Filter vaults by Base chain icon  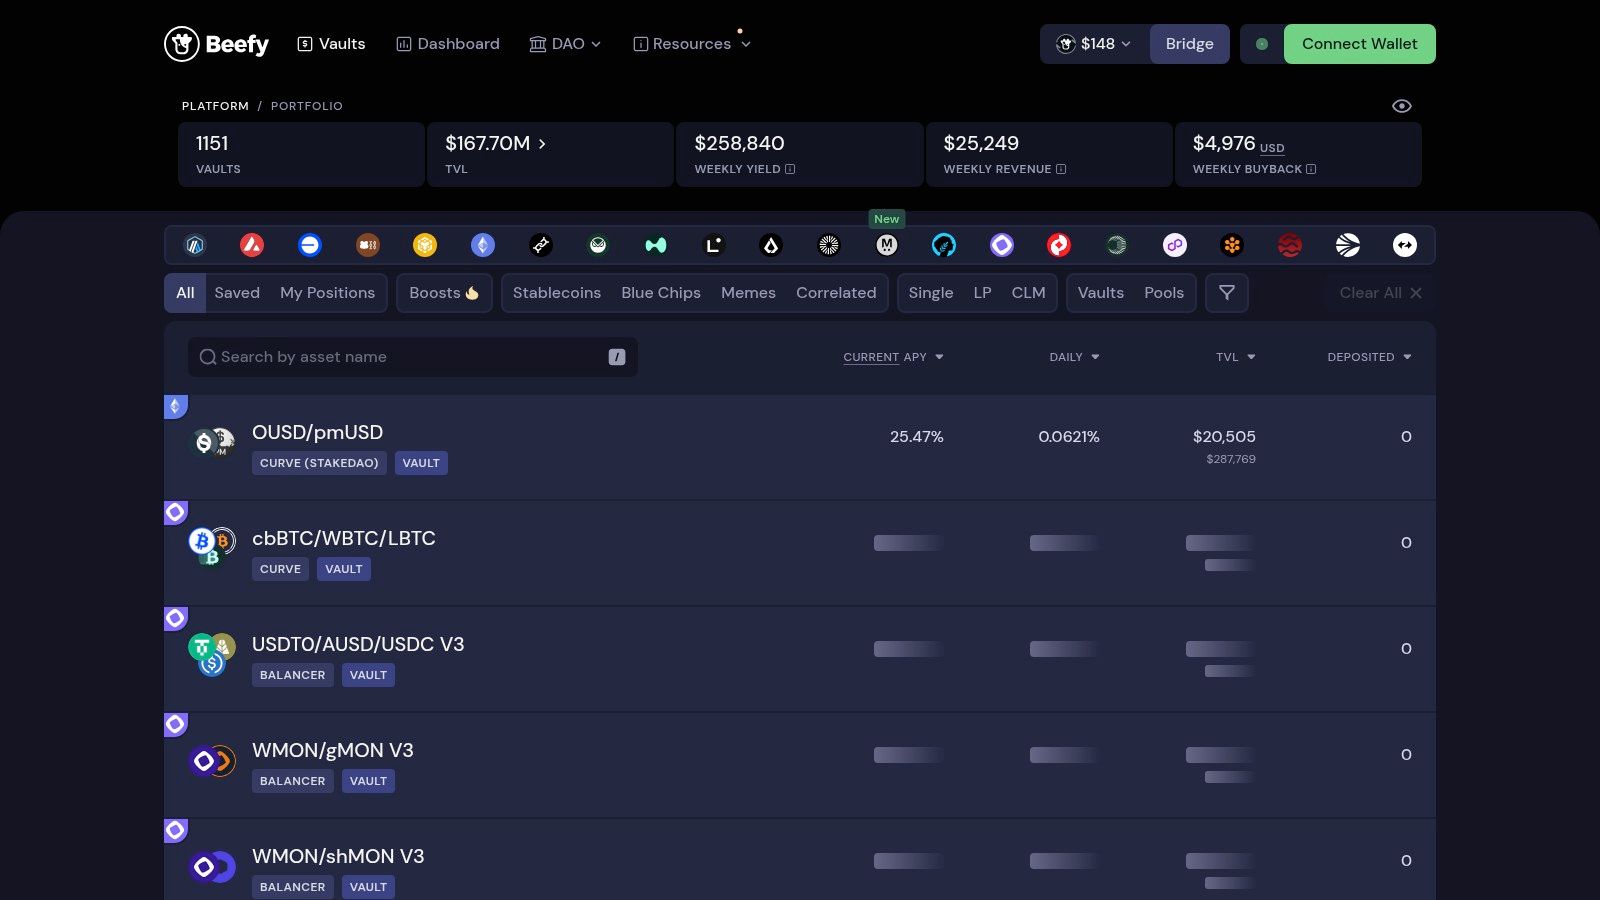click(x=310, y=245)
